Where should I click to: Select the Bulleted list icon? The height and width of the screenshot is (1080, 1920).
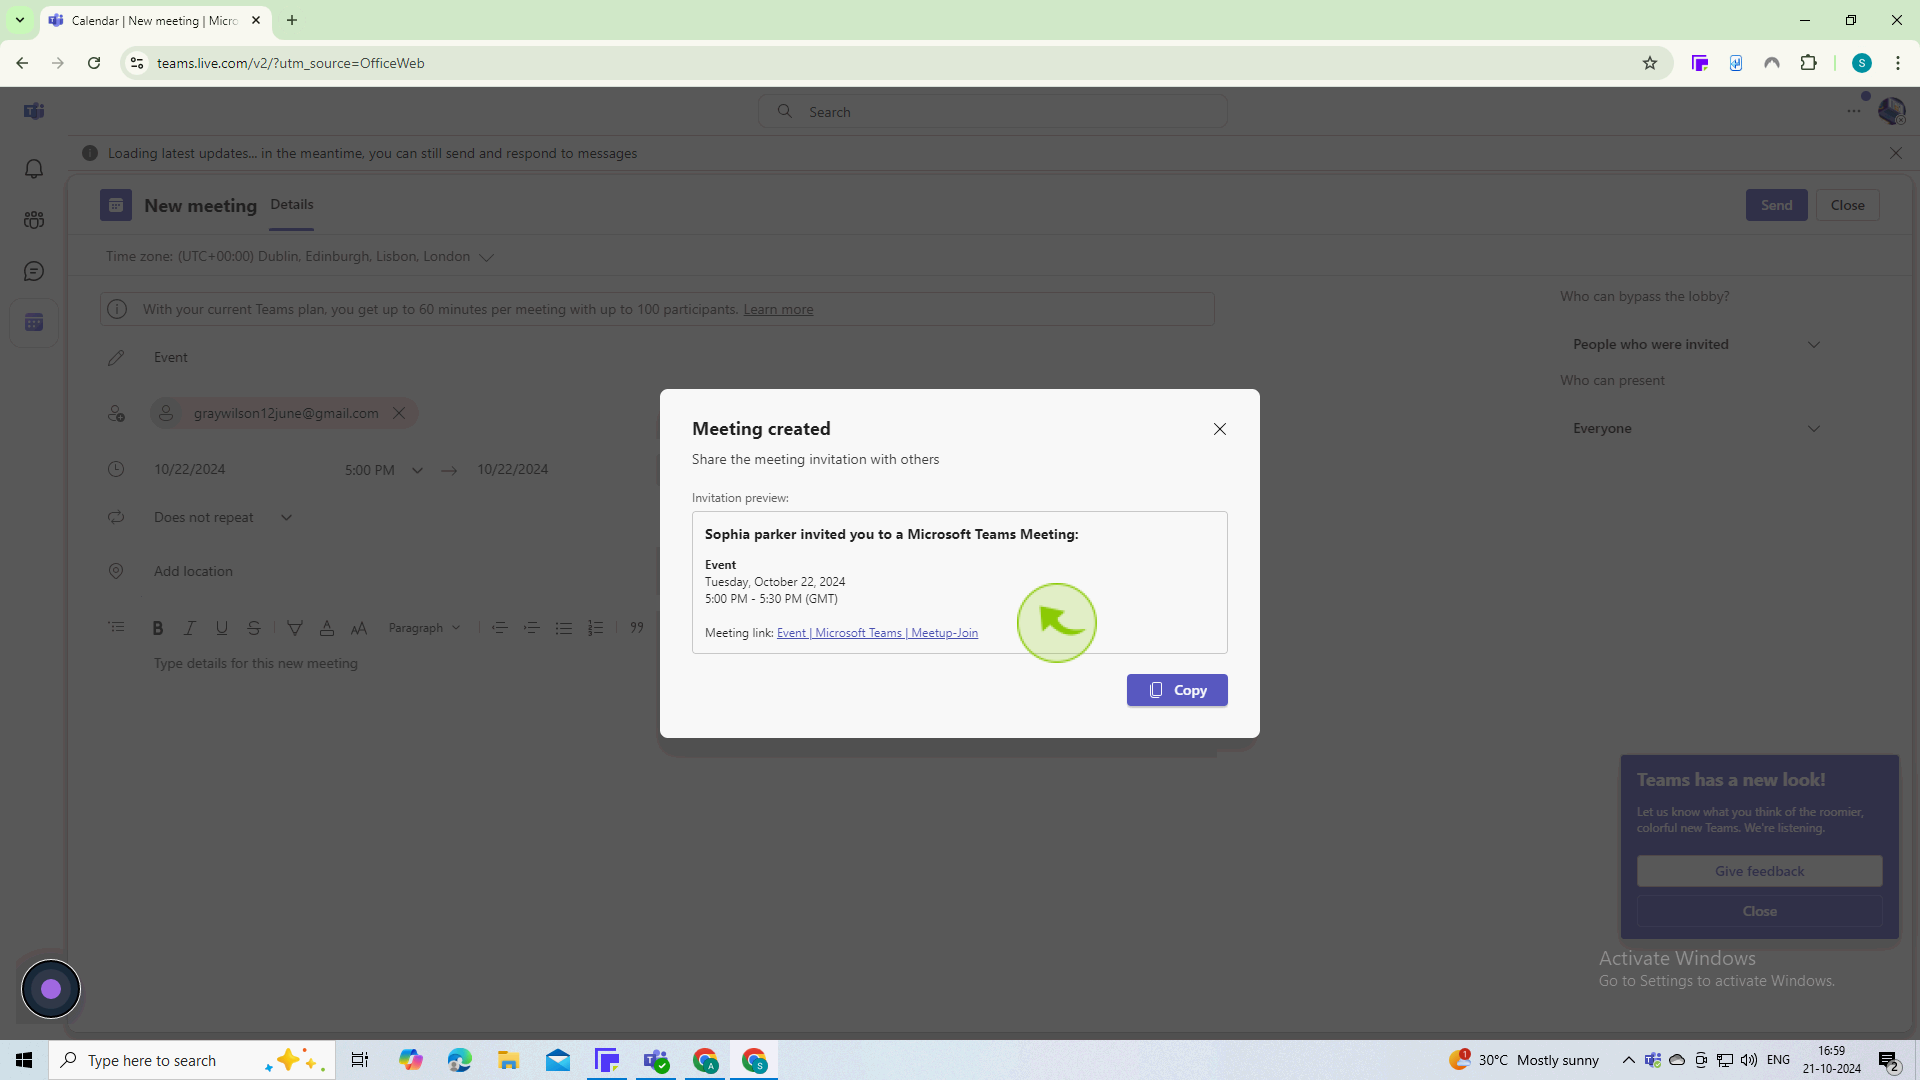tap(564, 626)
